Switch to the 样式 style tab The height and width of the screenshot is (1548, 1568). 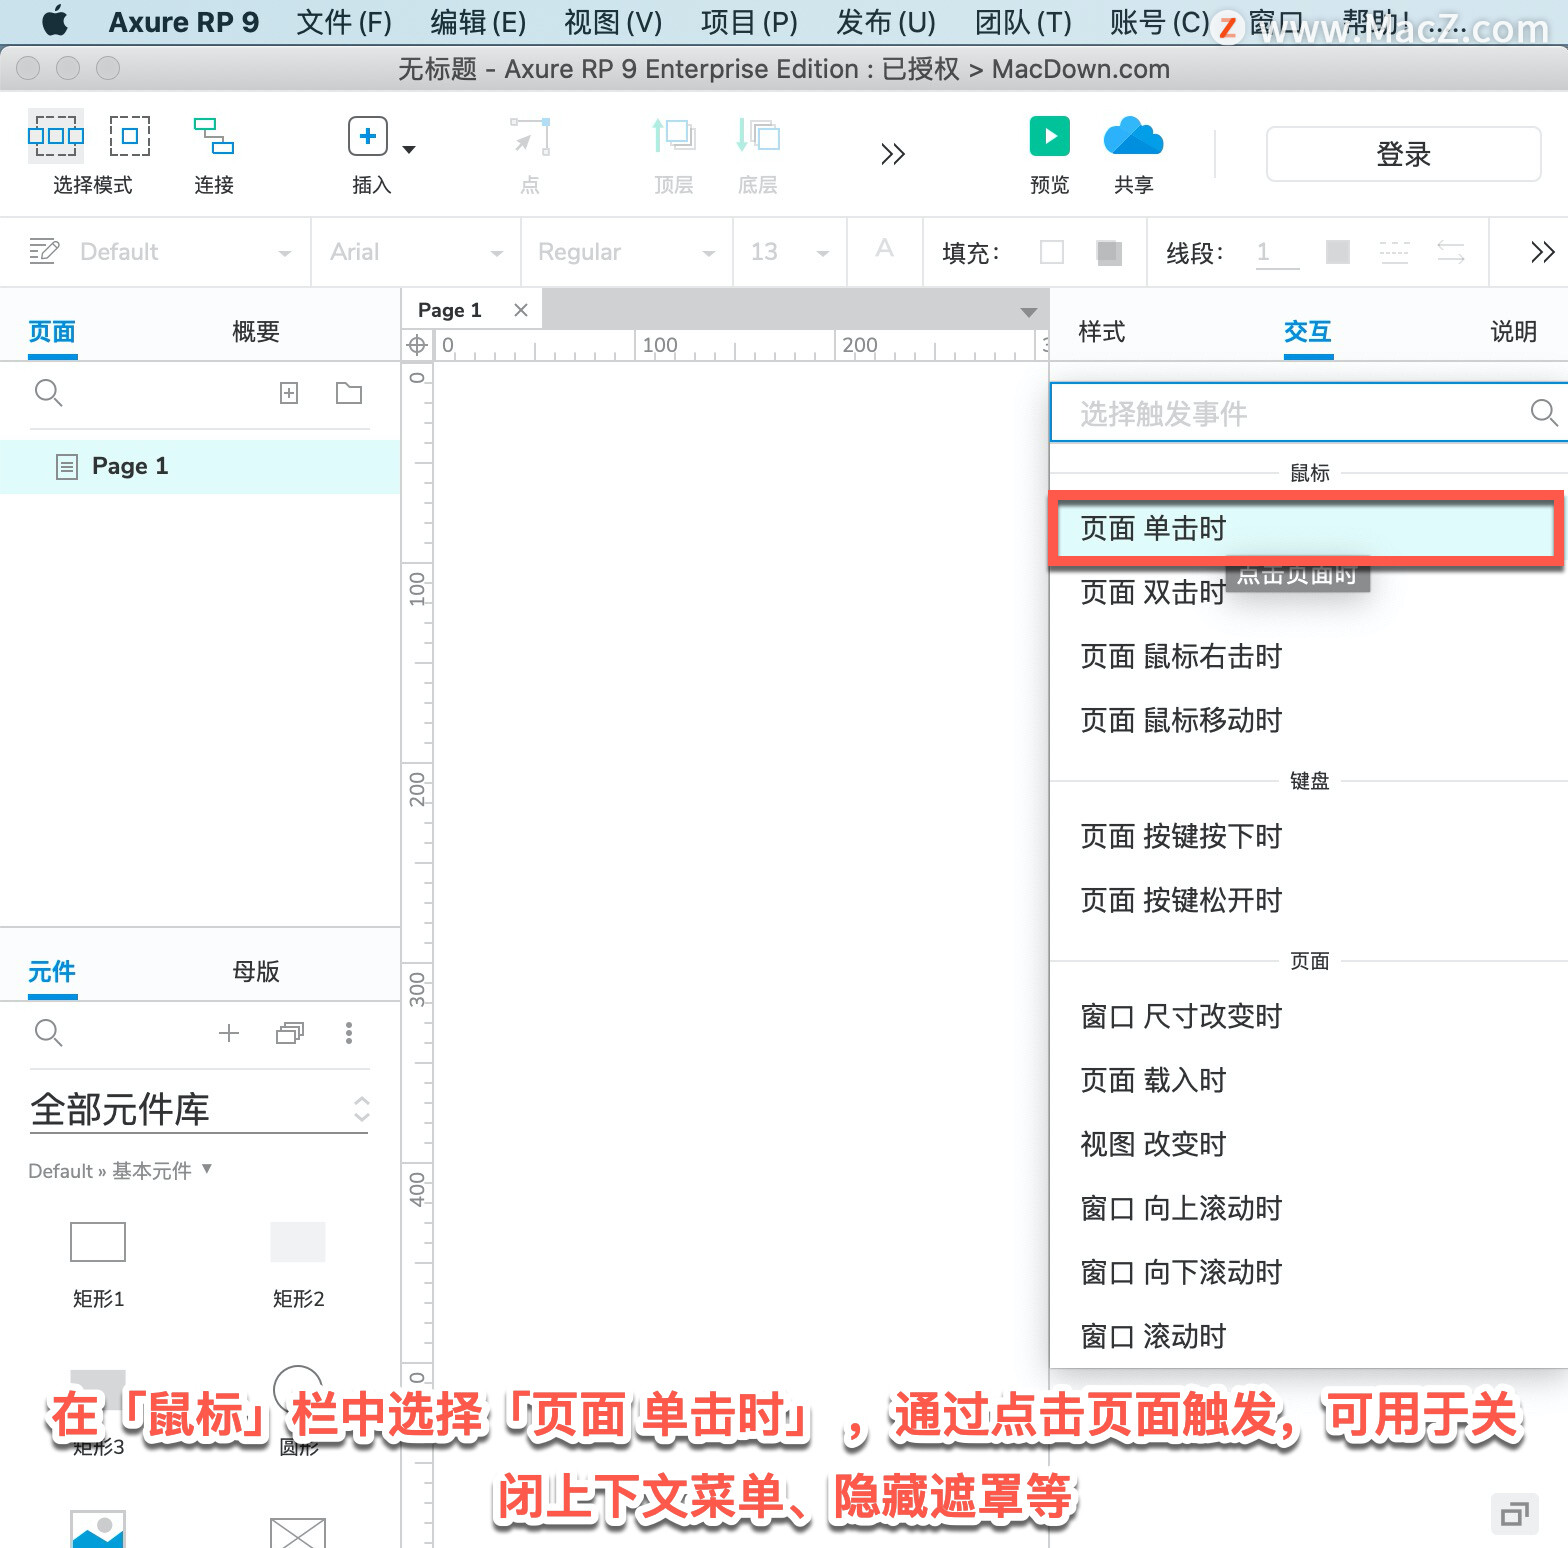click(x=1102, y=332)
